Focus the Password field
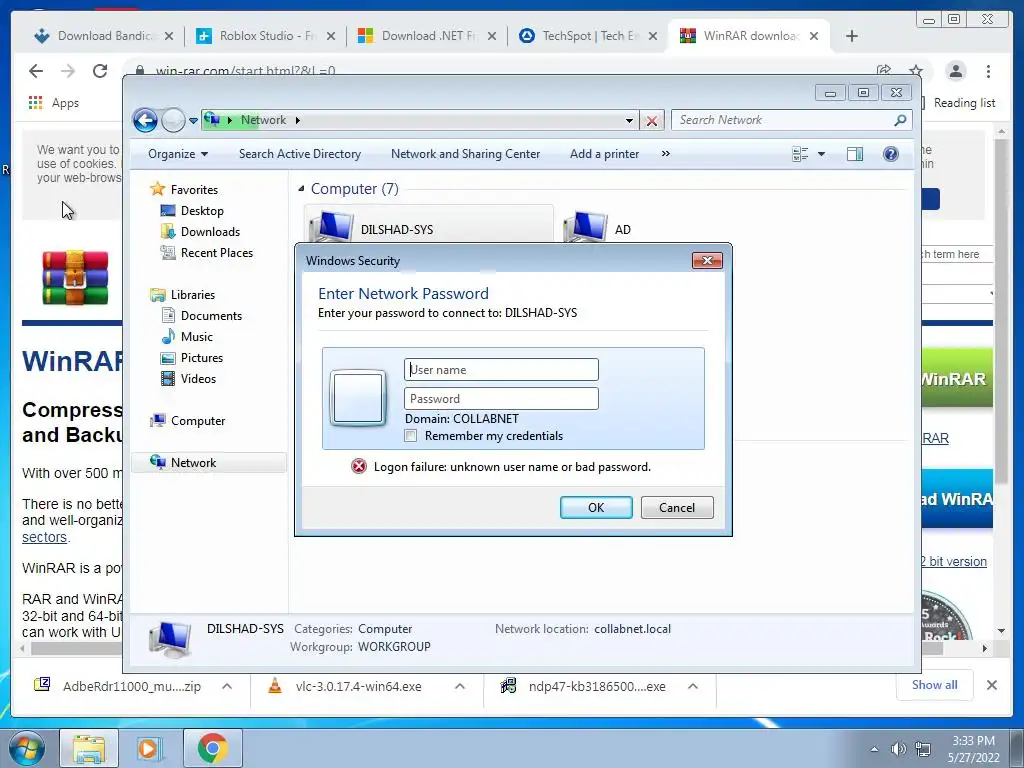 pos(501,398)
